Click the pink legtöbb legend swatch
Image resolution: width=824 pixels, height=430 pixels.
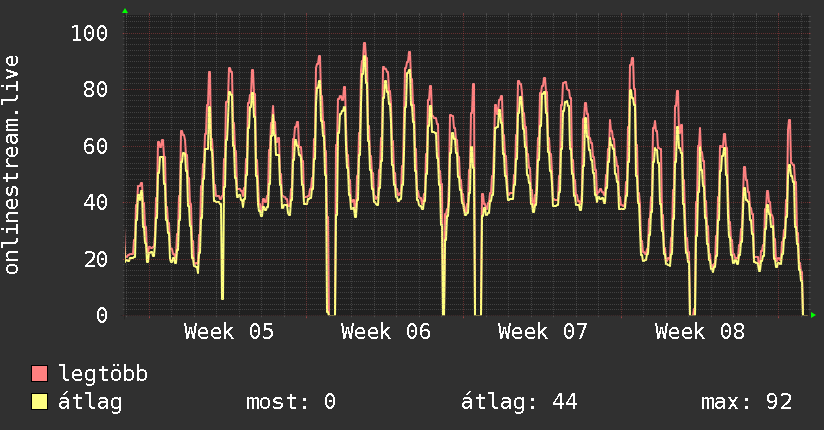pyautogui.click(x=39, y=373)
